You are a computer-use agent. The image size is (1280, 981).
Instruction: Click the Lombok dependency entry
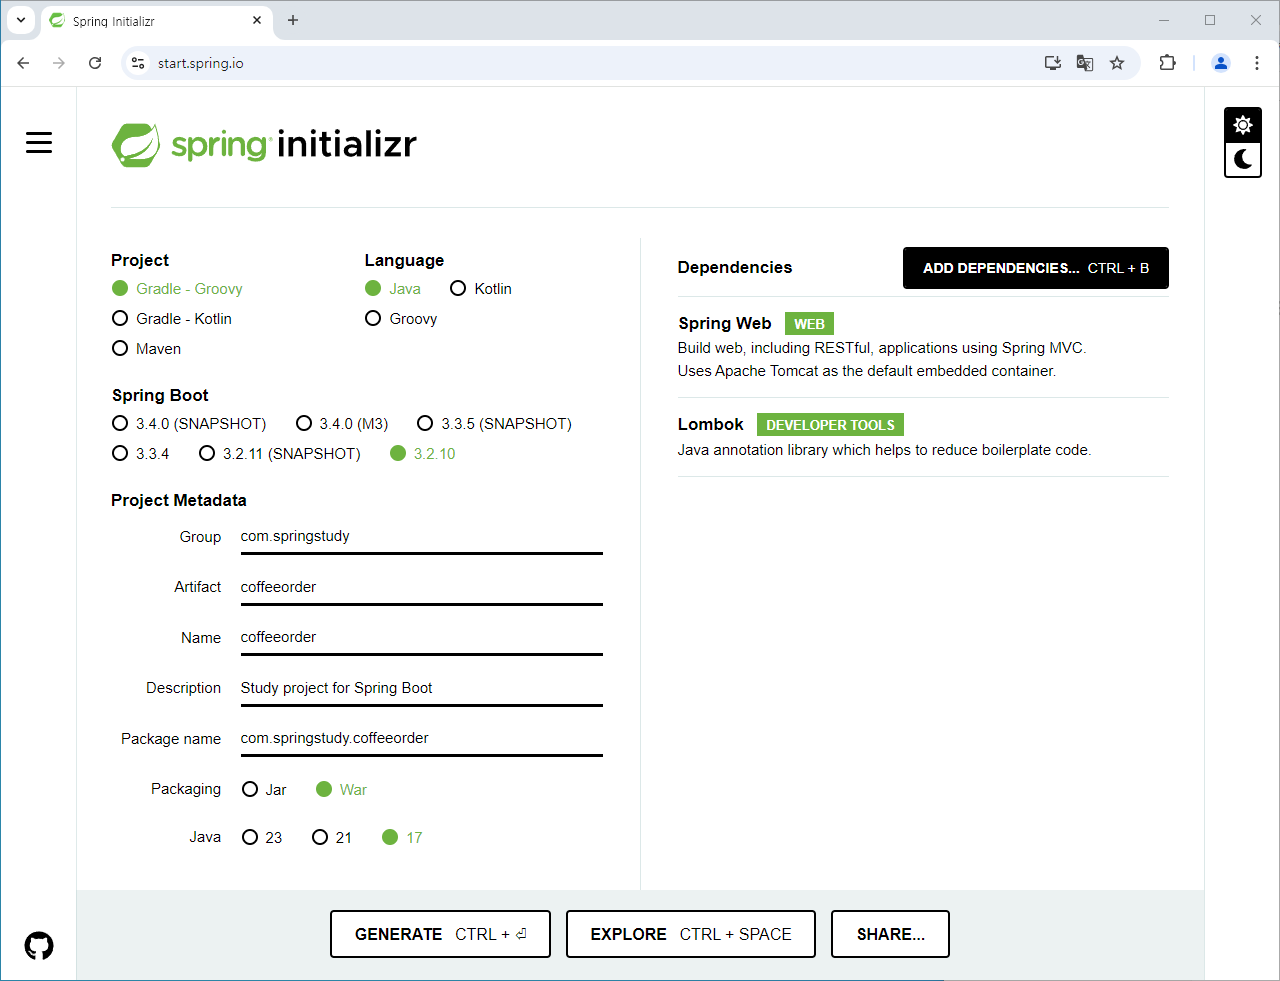(923, 437)
